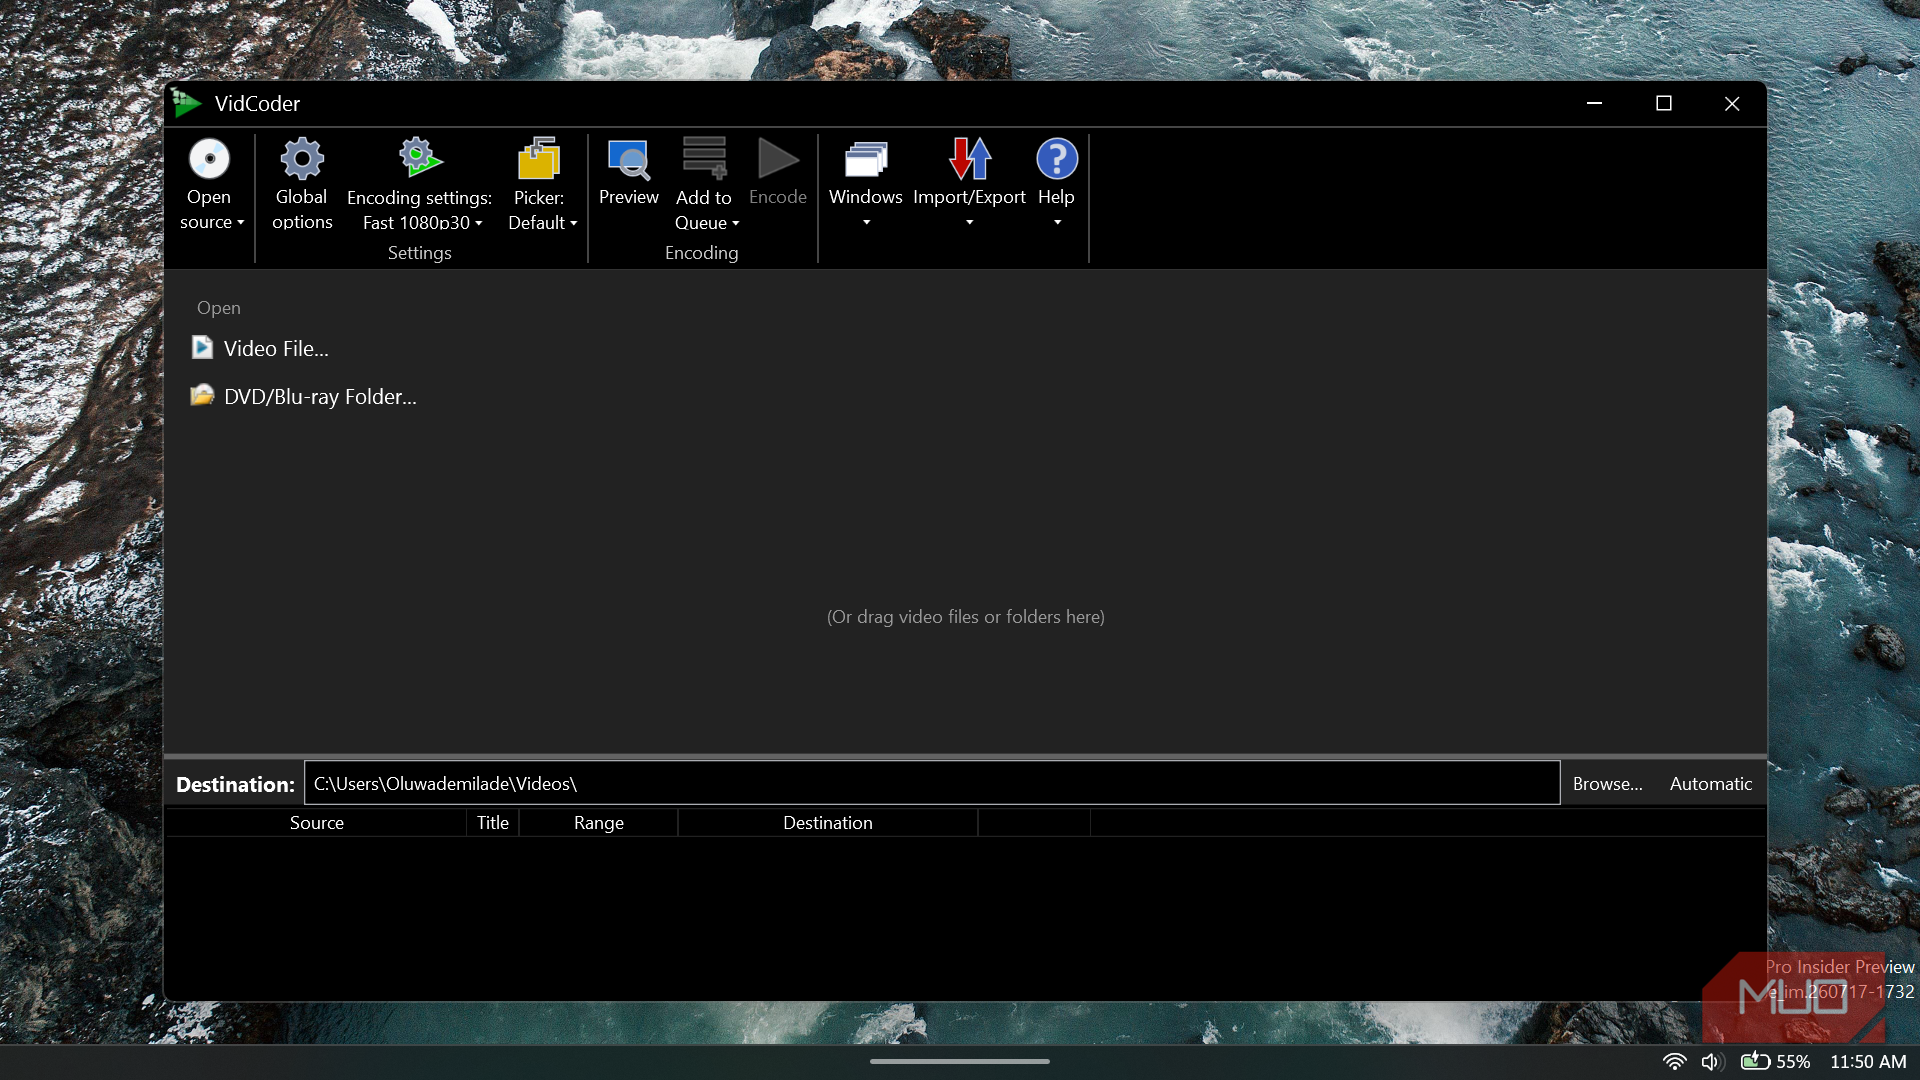Click the volume speaker icon in tray
1920x1080 pixels.
point(1712,1062)
